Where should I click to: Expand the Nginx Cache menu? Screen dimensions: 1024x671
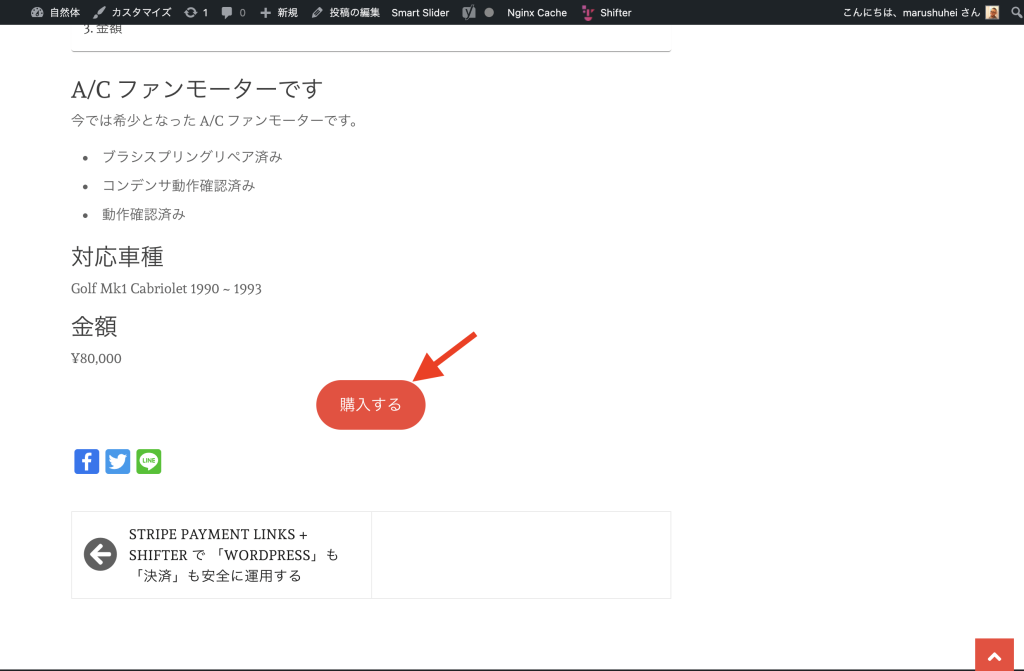coord(536,13)
